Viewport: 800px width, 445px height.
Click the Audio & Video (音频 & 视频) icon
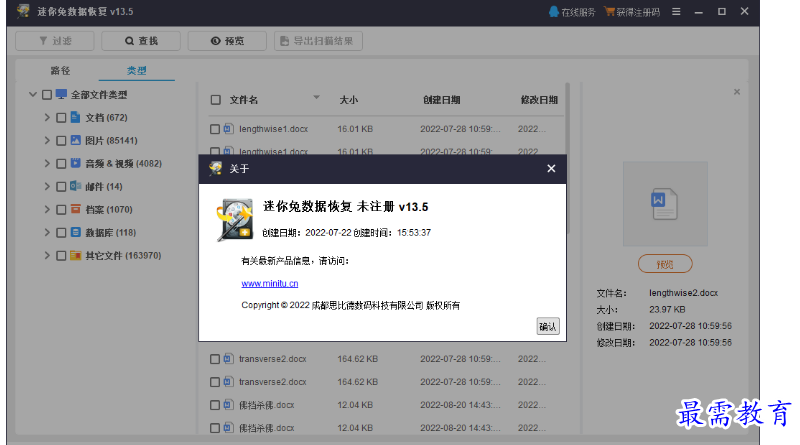[76, 163]
